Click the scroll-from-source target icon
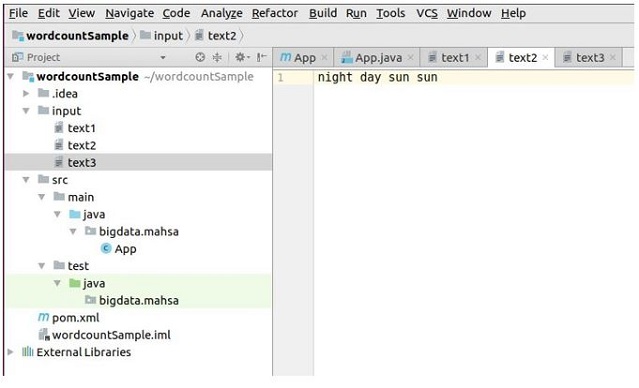This screenshot has width=639, height=388. [200, 57]
